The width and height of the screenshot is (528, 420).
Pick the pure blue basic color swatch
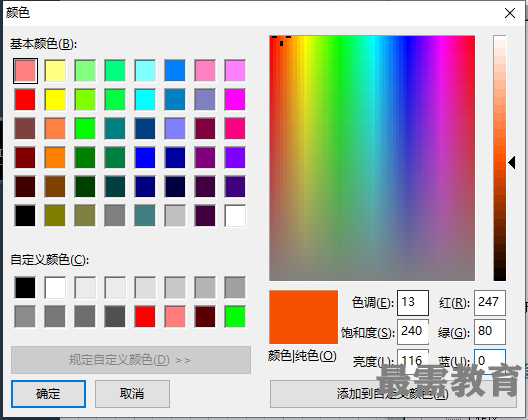coord(145,158)
